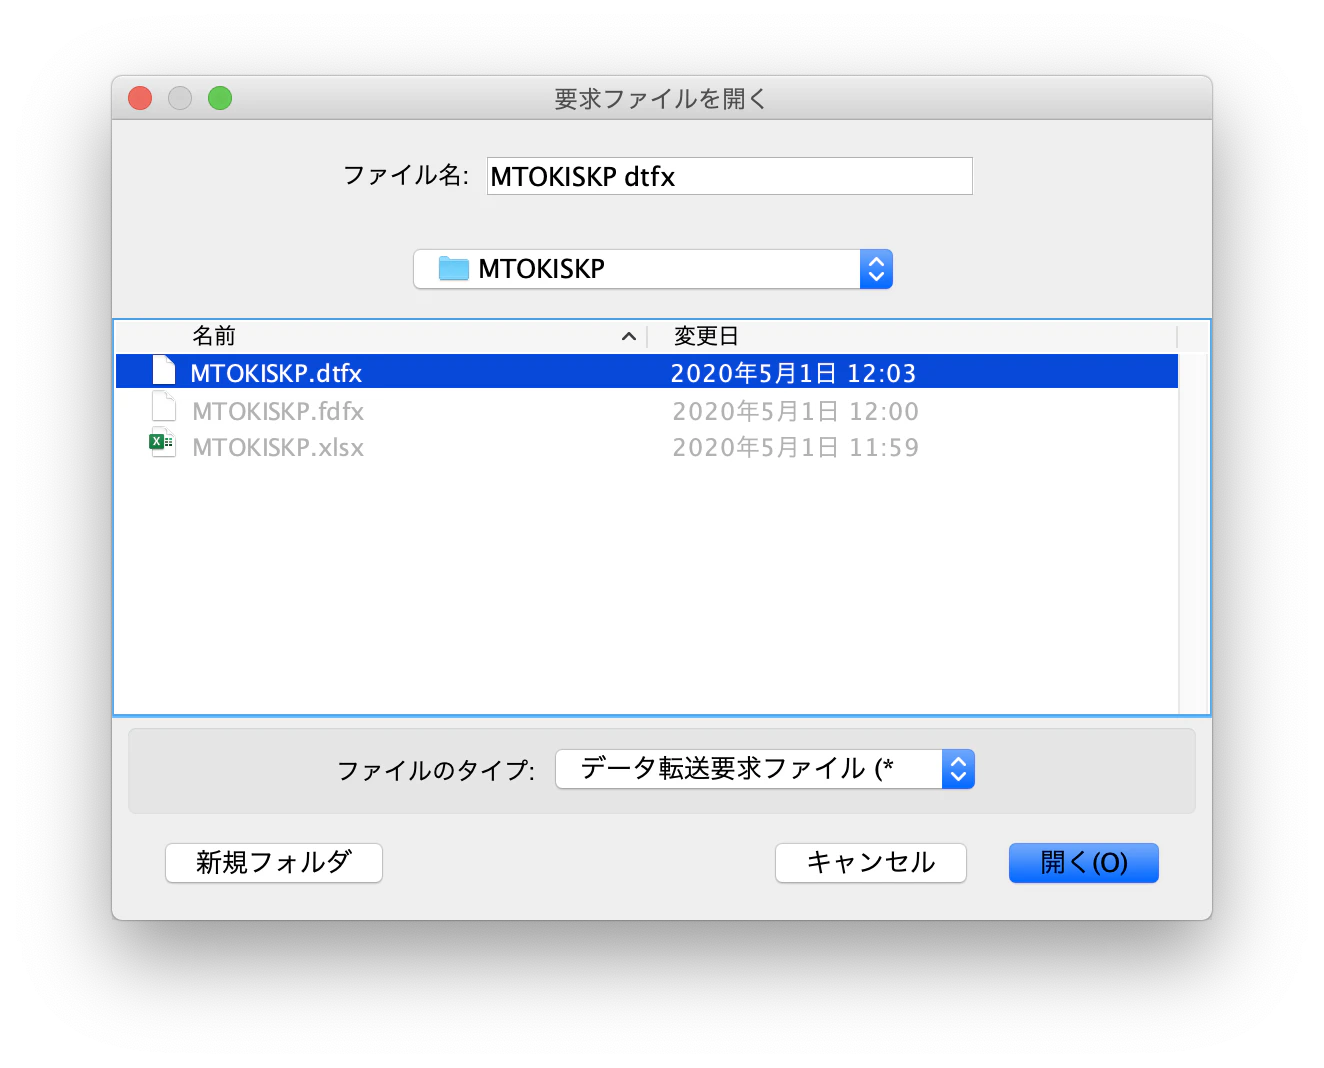The image size is (1324, 1068).
Task: Click the 開く(O) button
Action: (1084, 862)
